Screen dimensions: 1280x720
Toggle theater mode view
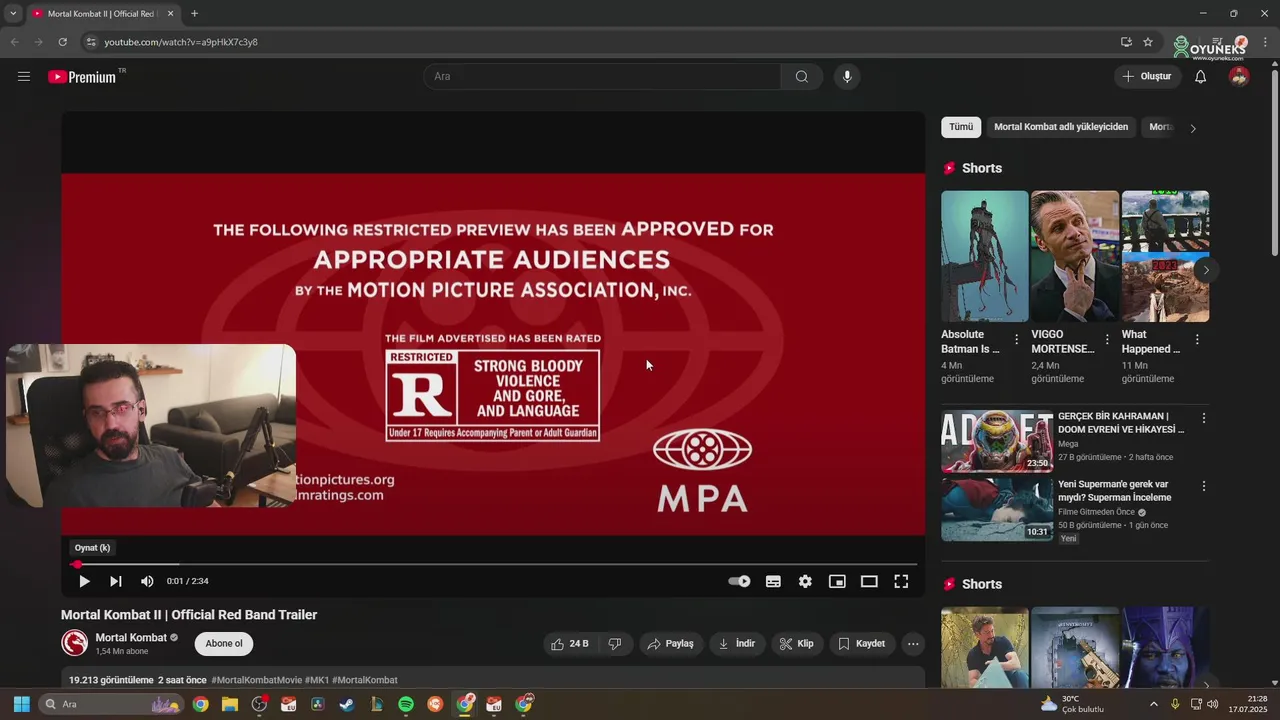click(x=869, y=581)
